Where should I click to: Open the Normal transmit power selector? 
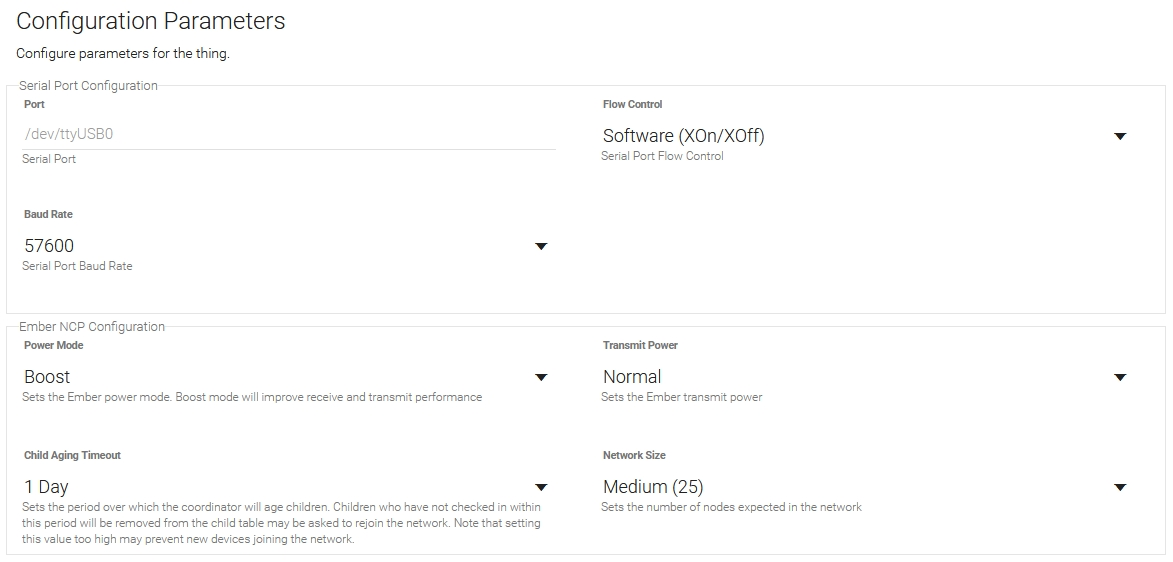pos(632,377)
